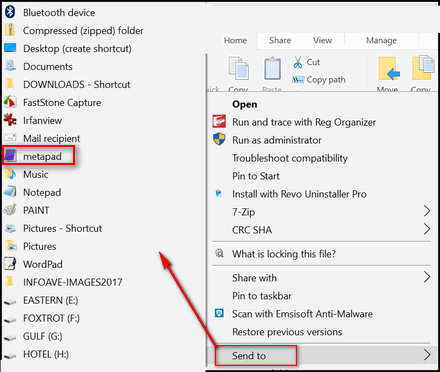440x372 pixels.
Task: Click the Copy path icon in ribbon
Action: (x=298, y=80)
